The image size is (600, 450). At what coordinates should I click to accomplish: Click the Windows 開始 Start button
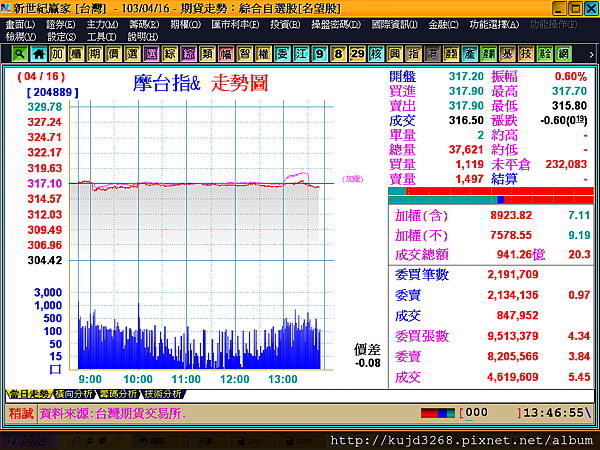point(29,441)
